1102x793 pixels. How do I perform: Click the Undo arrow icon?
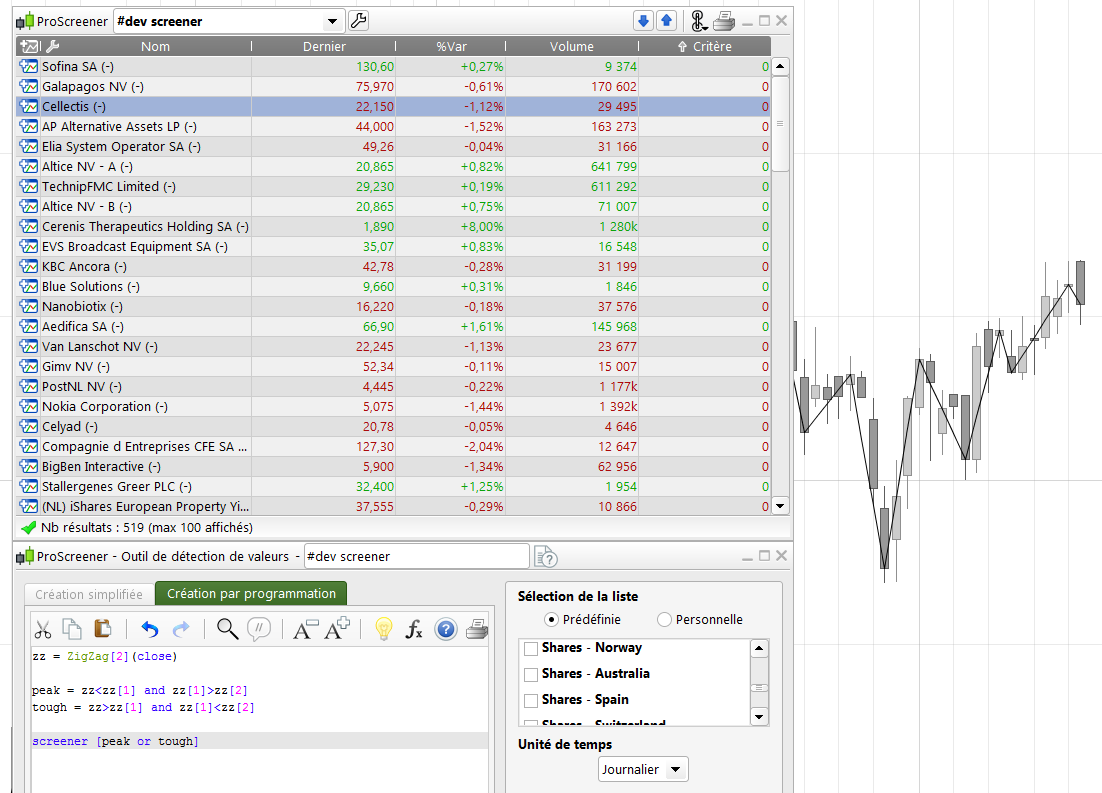coord(150,629)
